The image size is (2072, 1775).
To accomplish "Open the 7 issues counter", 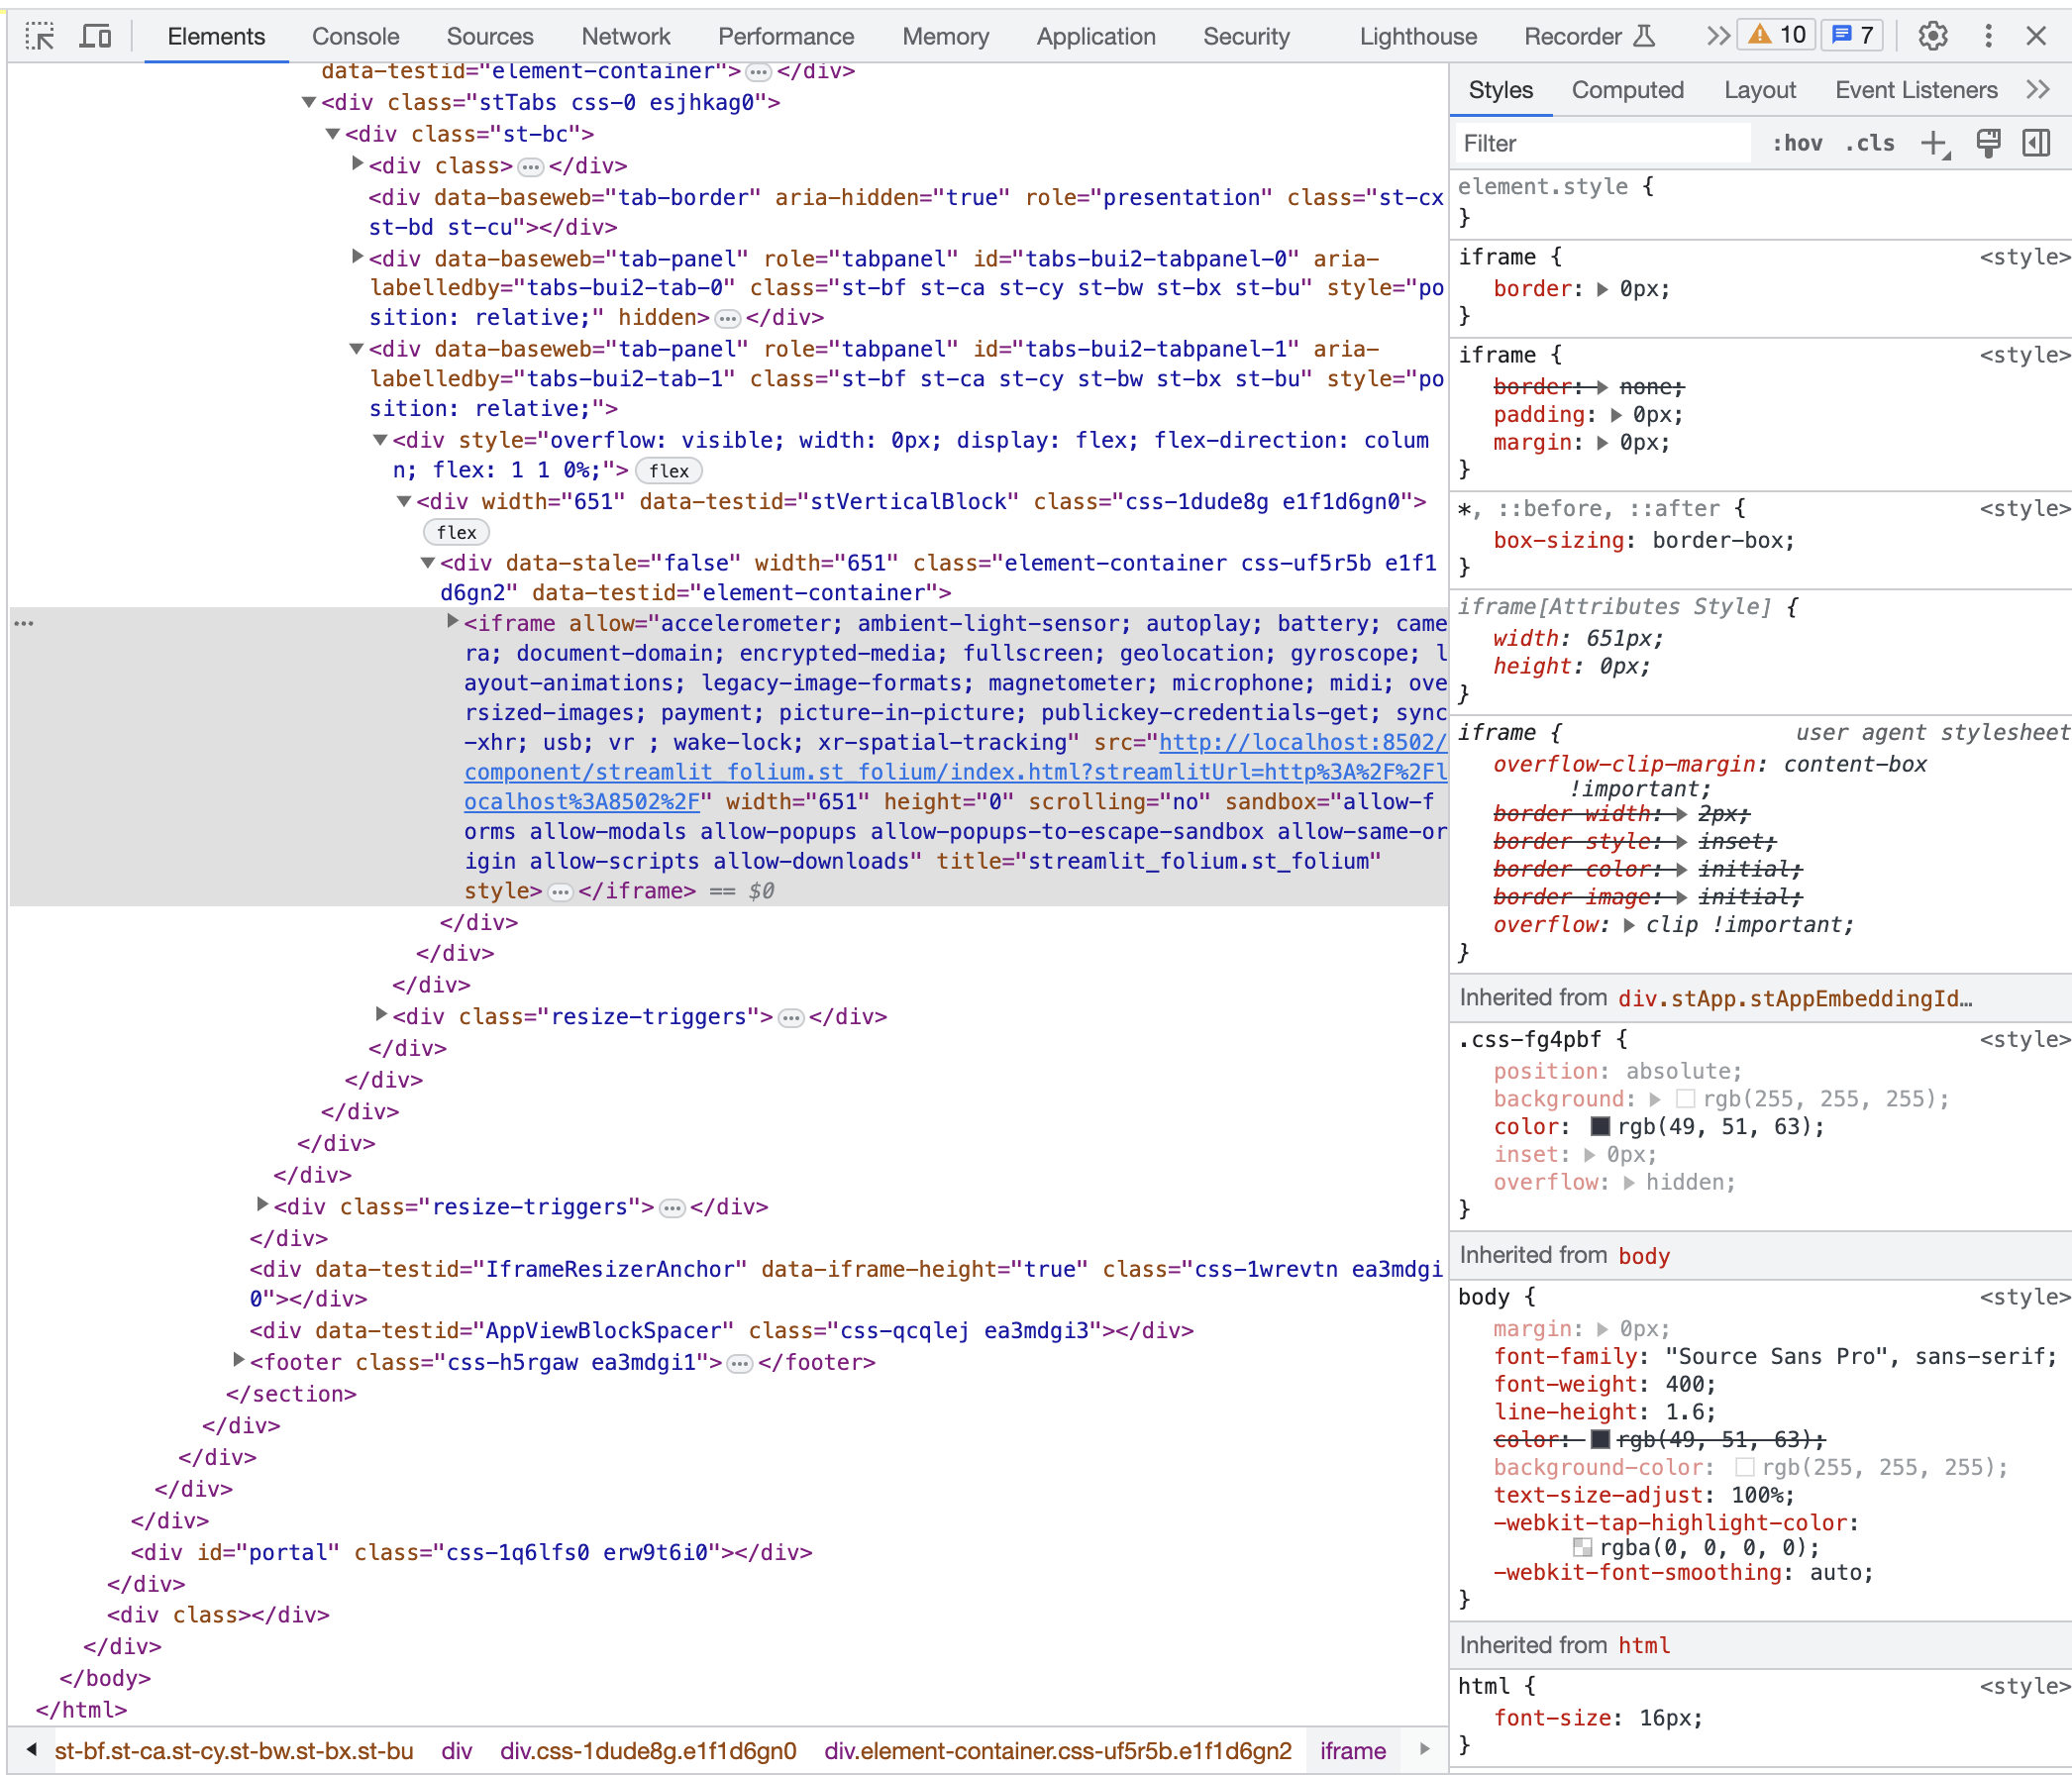I will (1851, 33).
